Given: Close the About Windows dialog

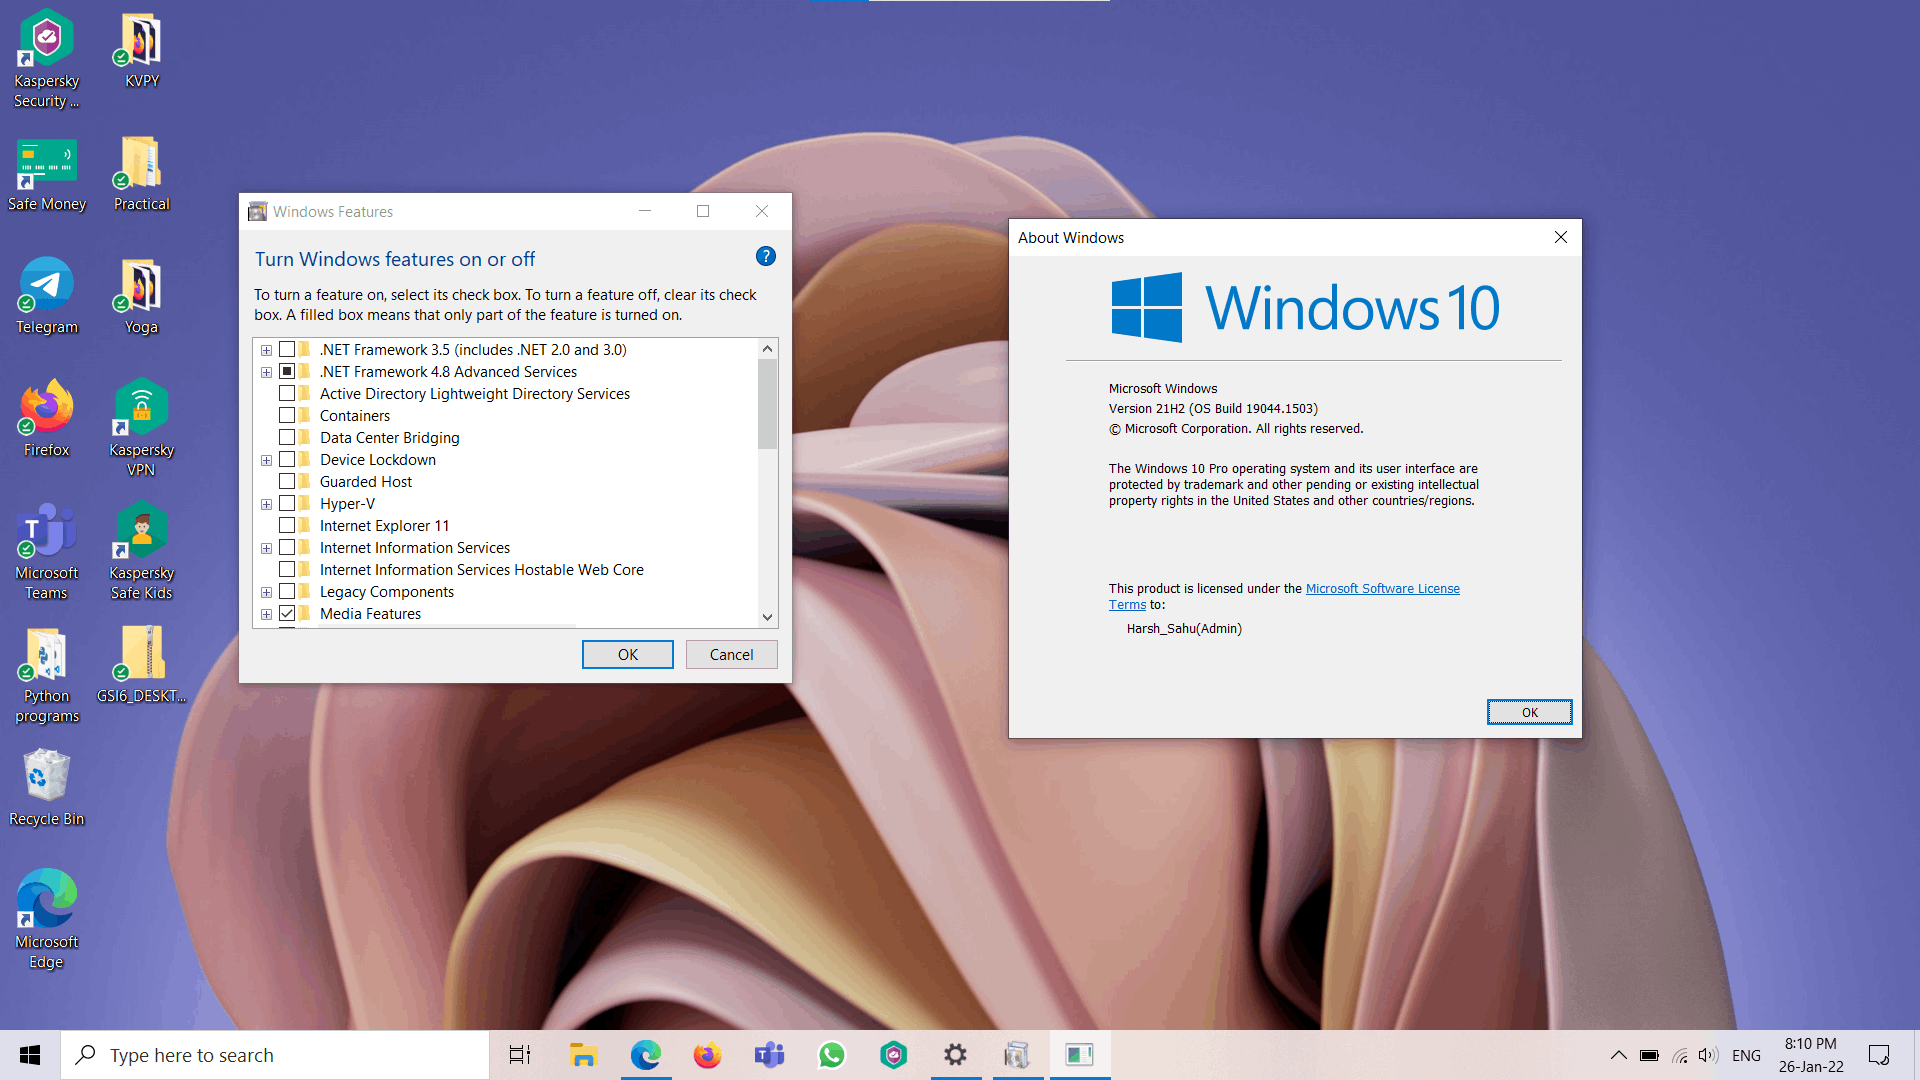Looking at the screenshot, I should pyautogui.click(x=1561, y=237).
